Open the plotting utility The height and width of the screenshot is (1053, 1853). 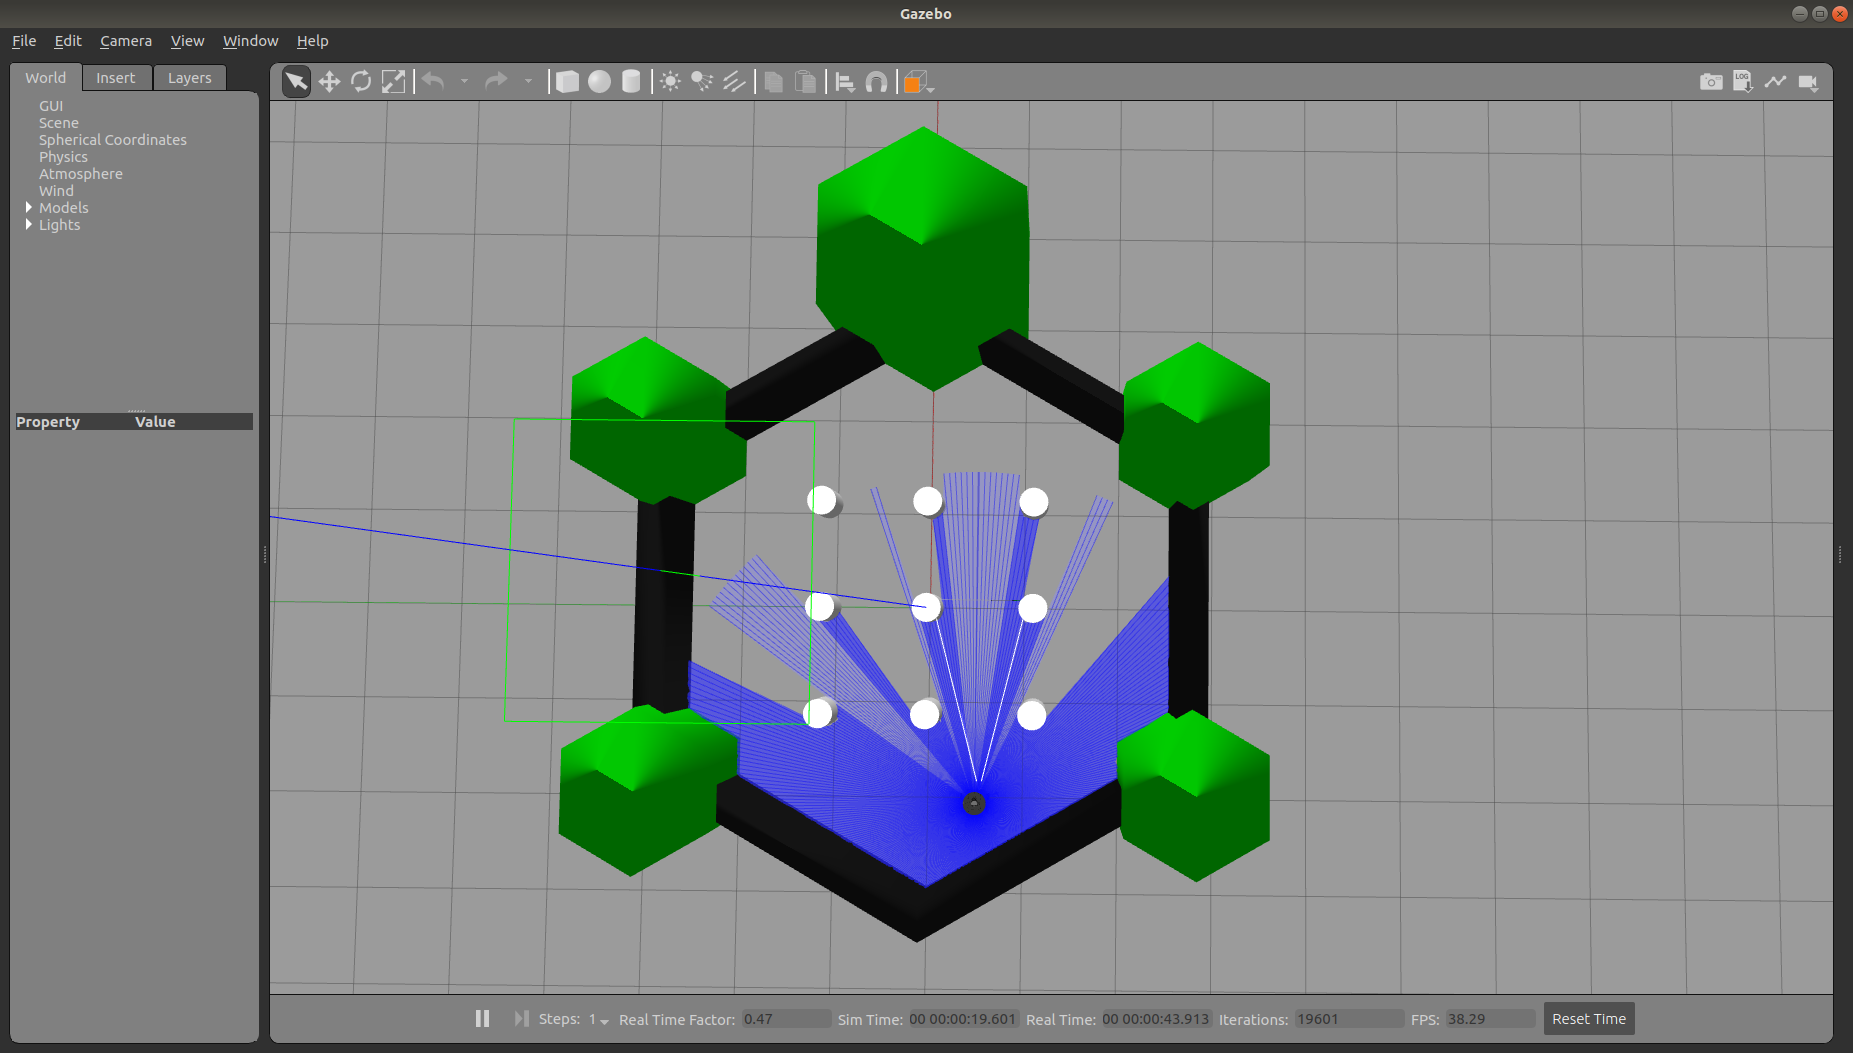click(1776, 81)
